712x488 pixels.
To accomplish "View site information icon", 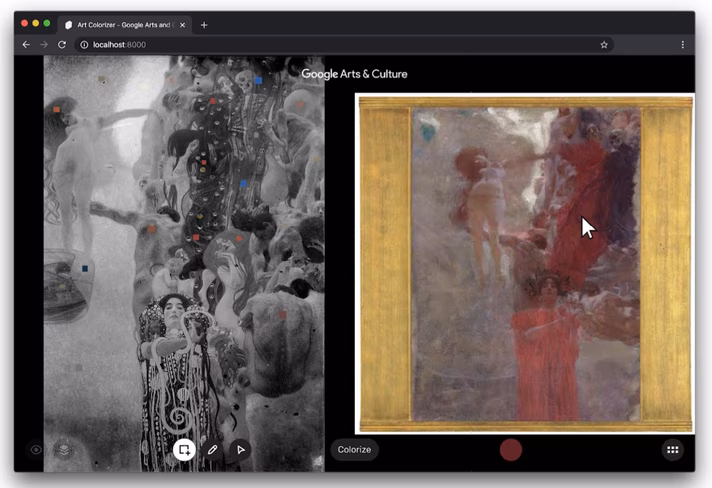I will tap(84, 44).
